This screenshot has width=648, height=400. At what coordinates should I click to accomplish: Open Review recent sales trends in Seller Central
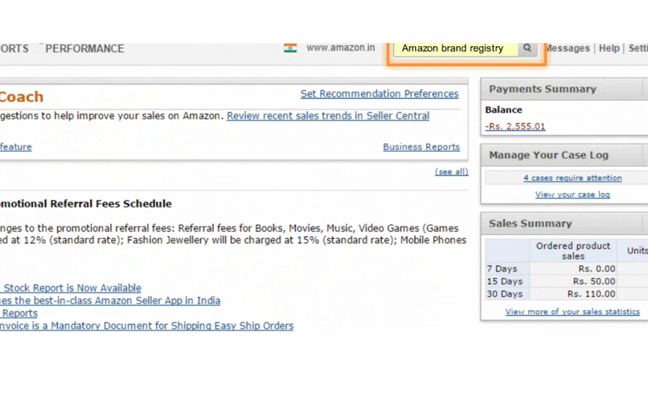(x=328, y=116)
